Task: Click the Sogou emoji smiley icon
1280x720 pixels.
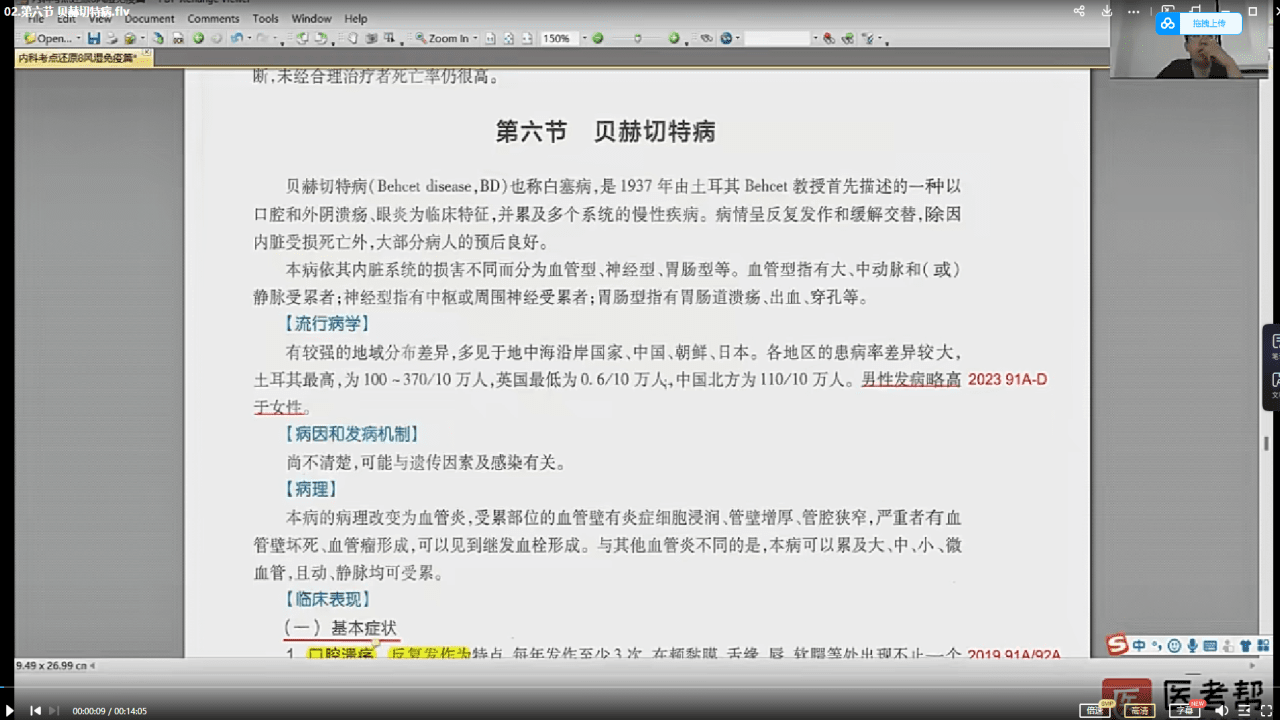Action: pos(1174,646)
